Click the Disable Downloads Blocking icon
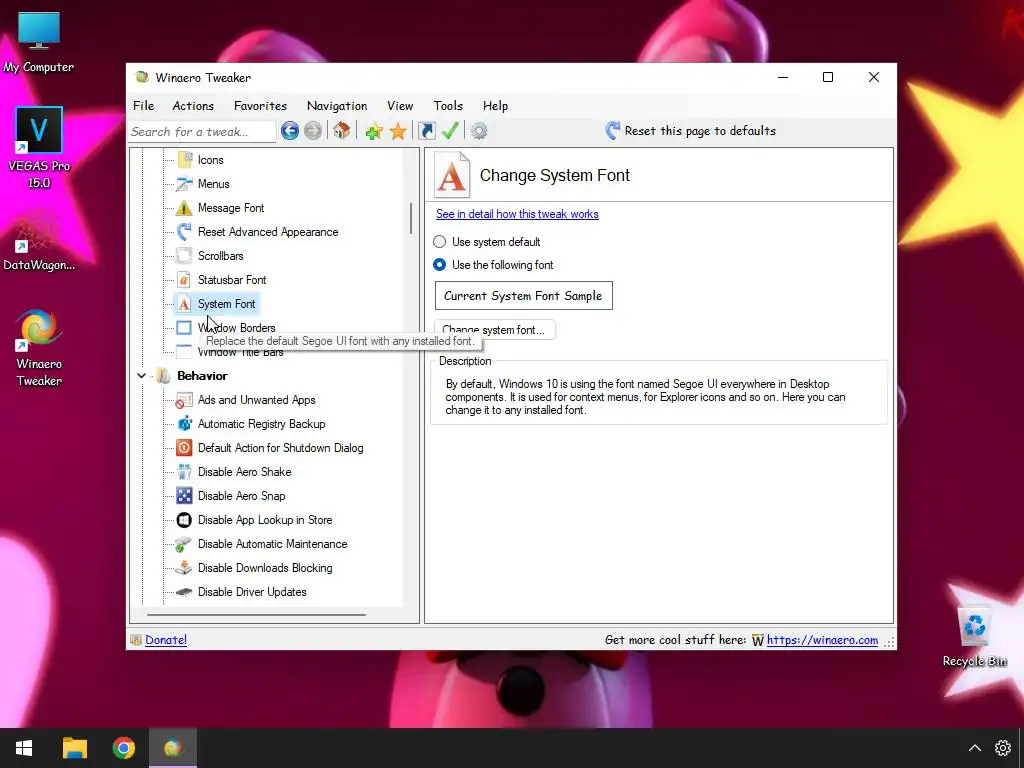 click(x=185, y=568)
